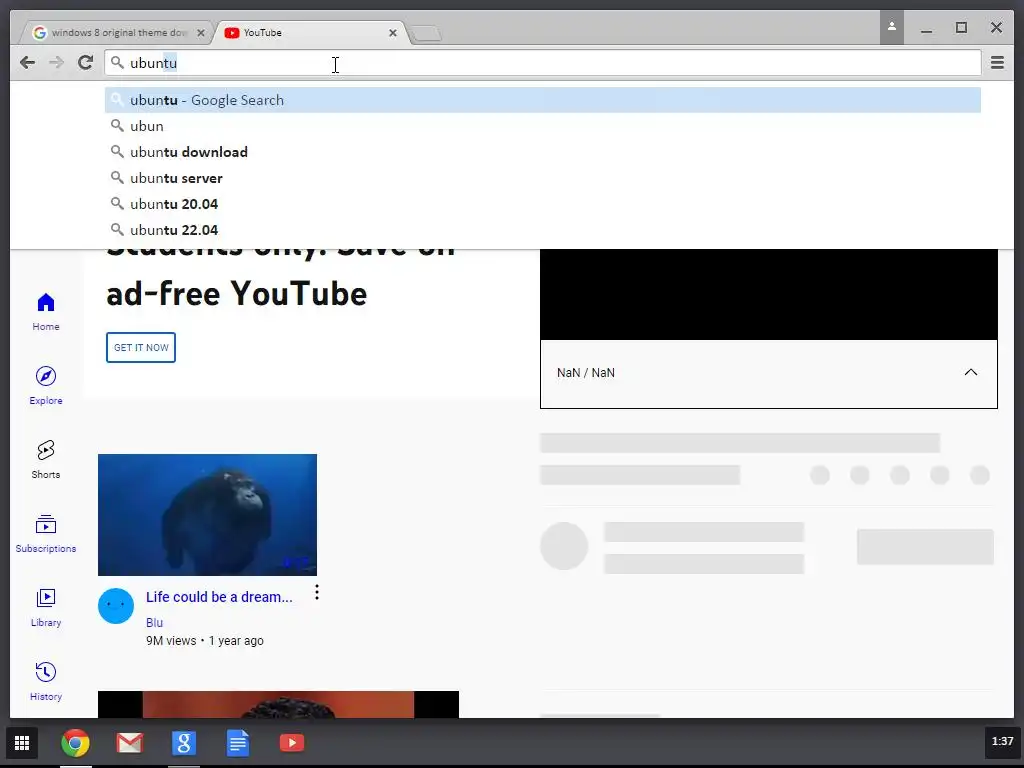
Task: Close the YouTube tab
Action: coord(392,33)
